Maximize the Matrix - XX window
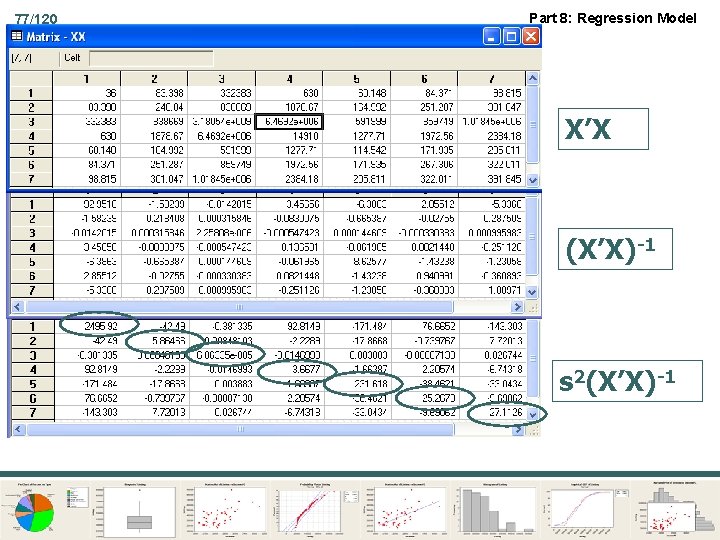This screenshot has height=540, width=720. pyautogui.click(x=511, y=36)
